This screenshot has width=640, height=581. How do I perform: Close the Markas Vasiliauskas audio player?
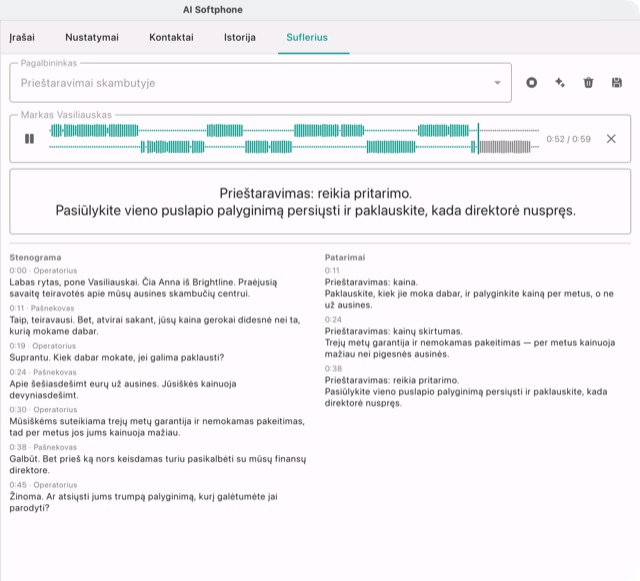611,139
